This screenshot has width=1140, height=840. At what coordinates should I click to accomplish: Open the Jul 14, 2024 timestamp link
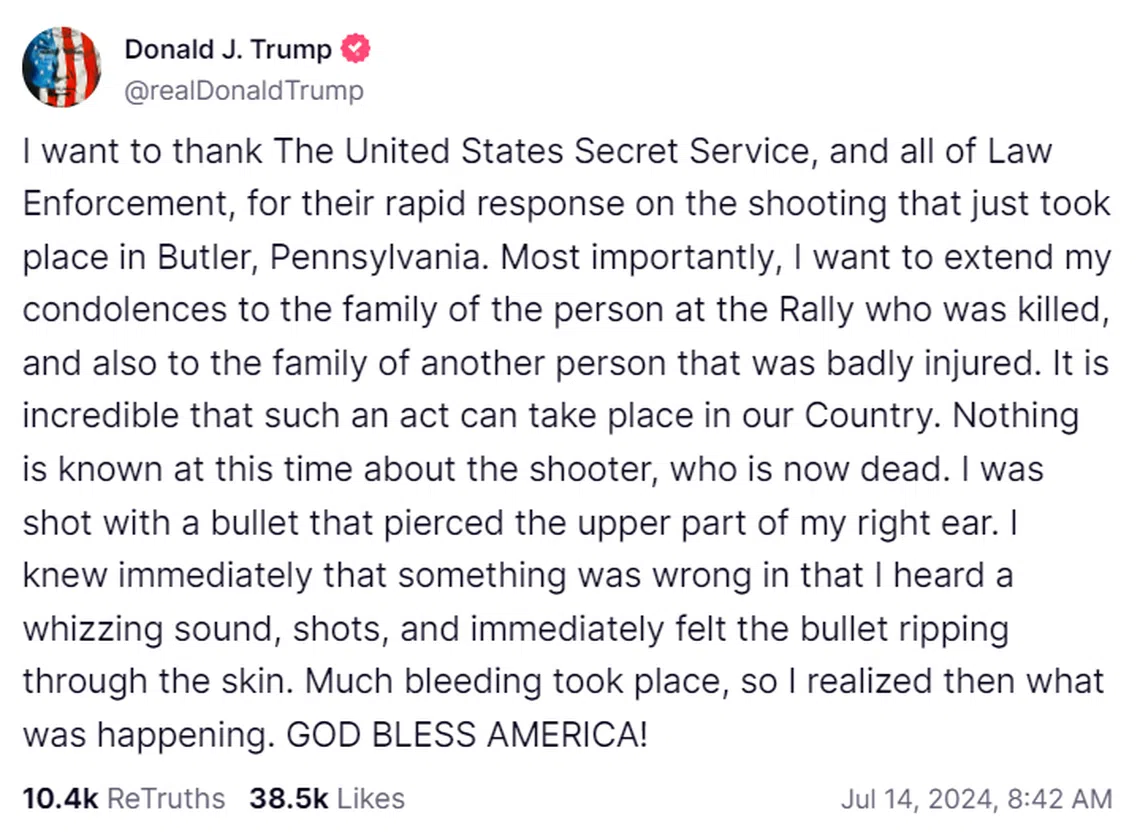click(x=976, y=799)
